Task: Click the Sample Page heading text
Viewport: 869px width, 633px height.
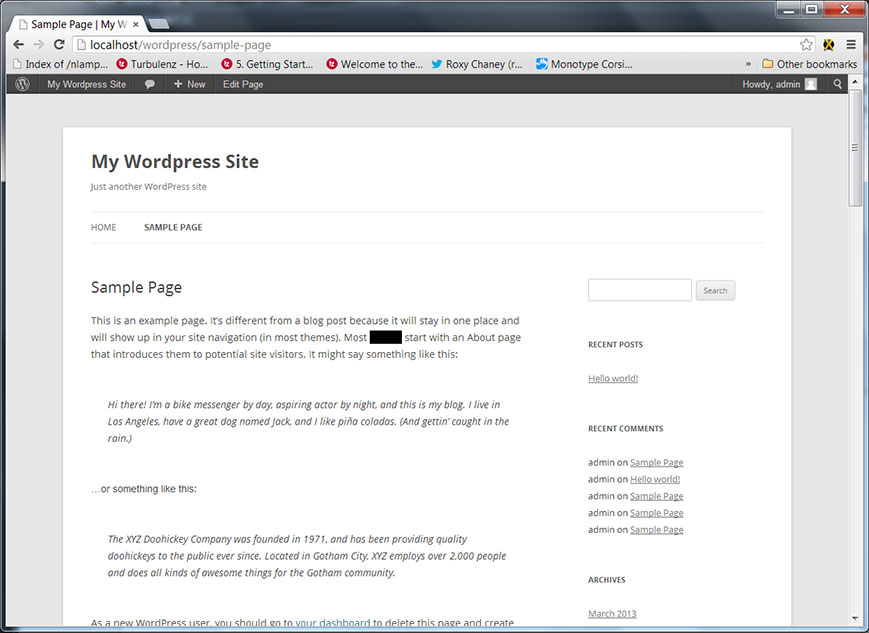Action: (x=136, y=287)
